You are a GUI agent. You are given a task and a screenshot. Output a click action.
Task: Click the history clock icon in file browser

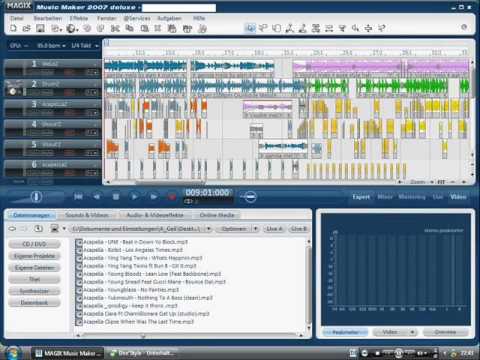click(x=38, y=229)
